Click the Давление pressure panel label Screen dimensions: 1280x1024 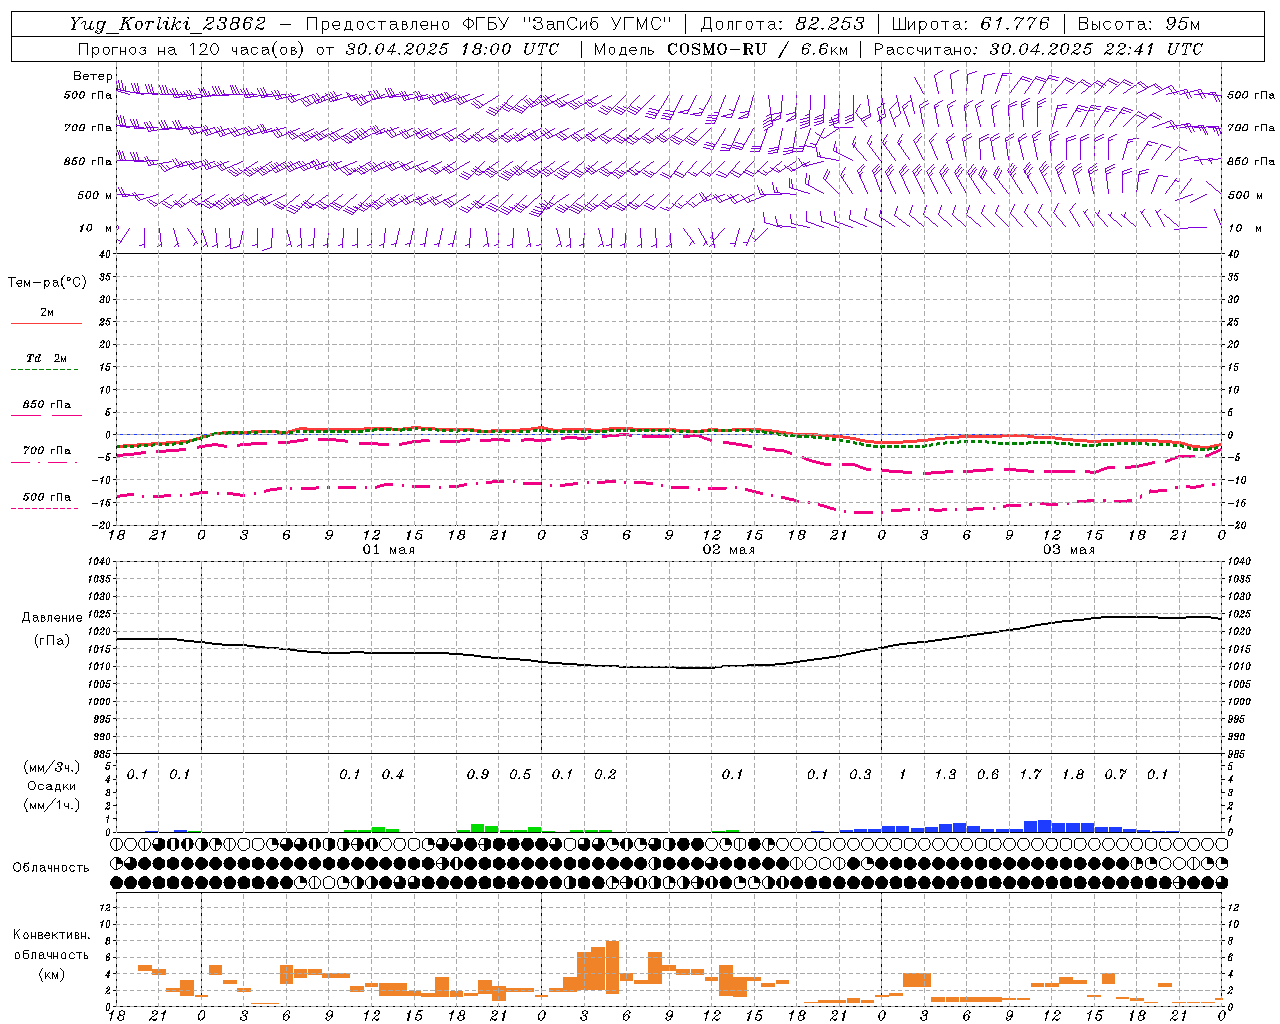(51, 618)
